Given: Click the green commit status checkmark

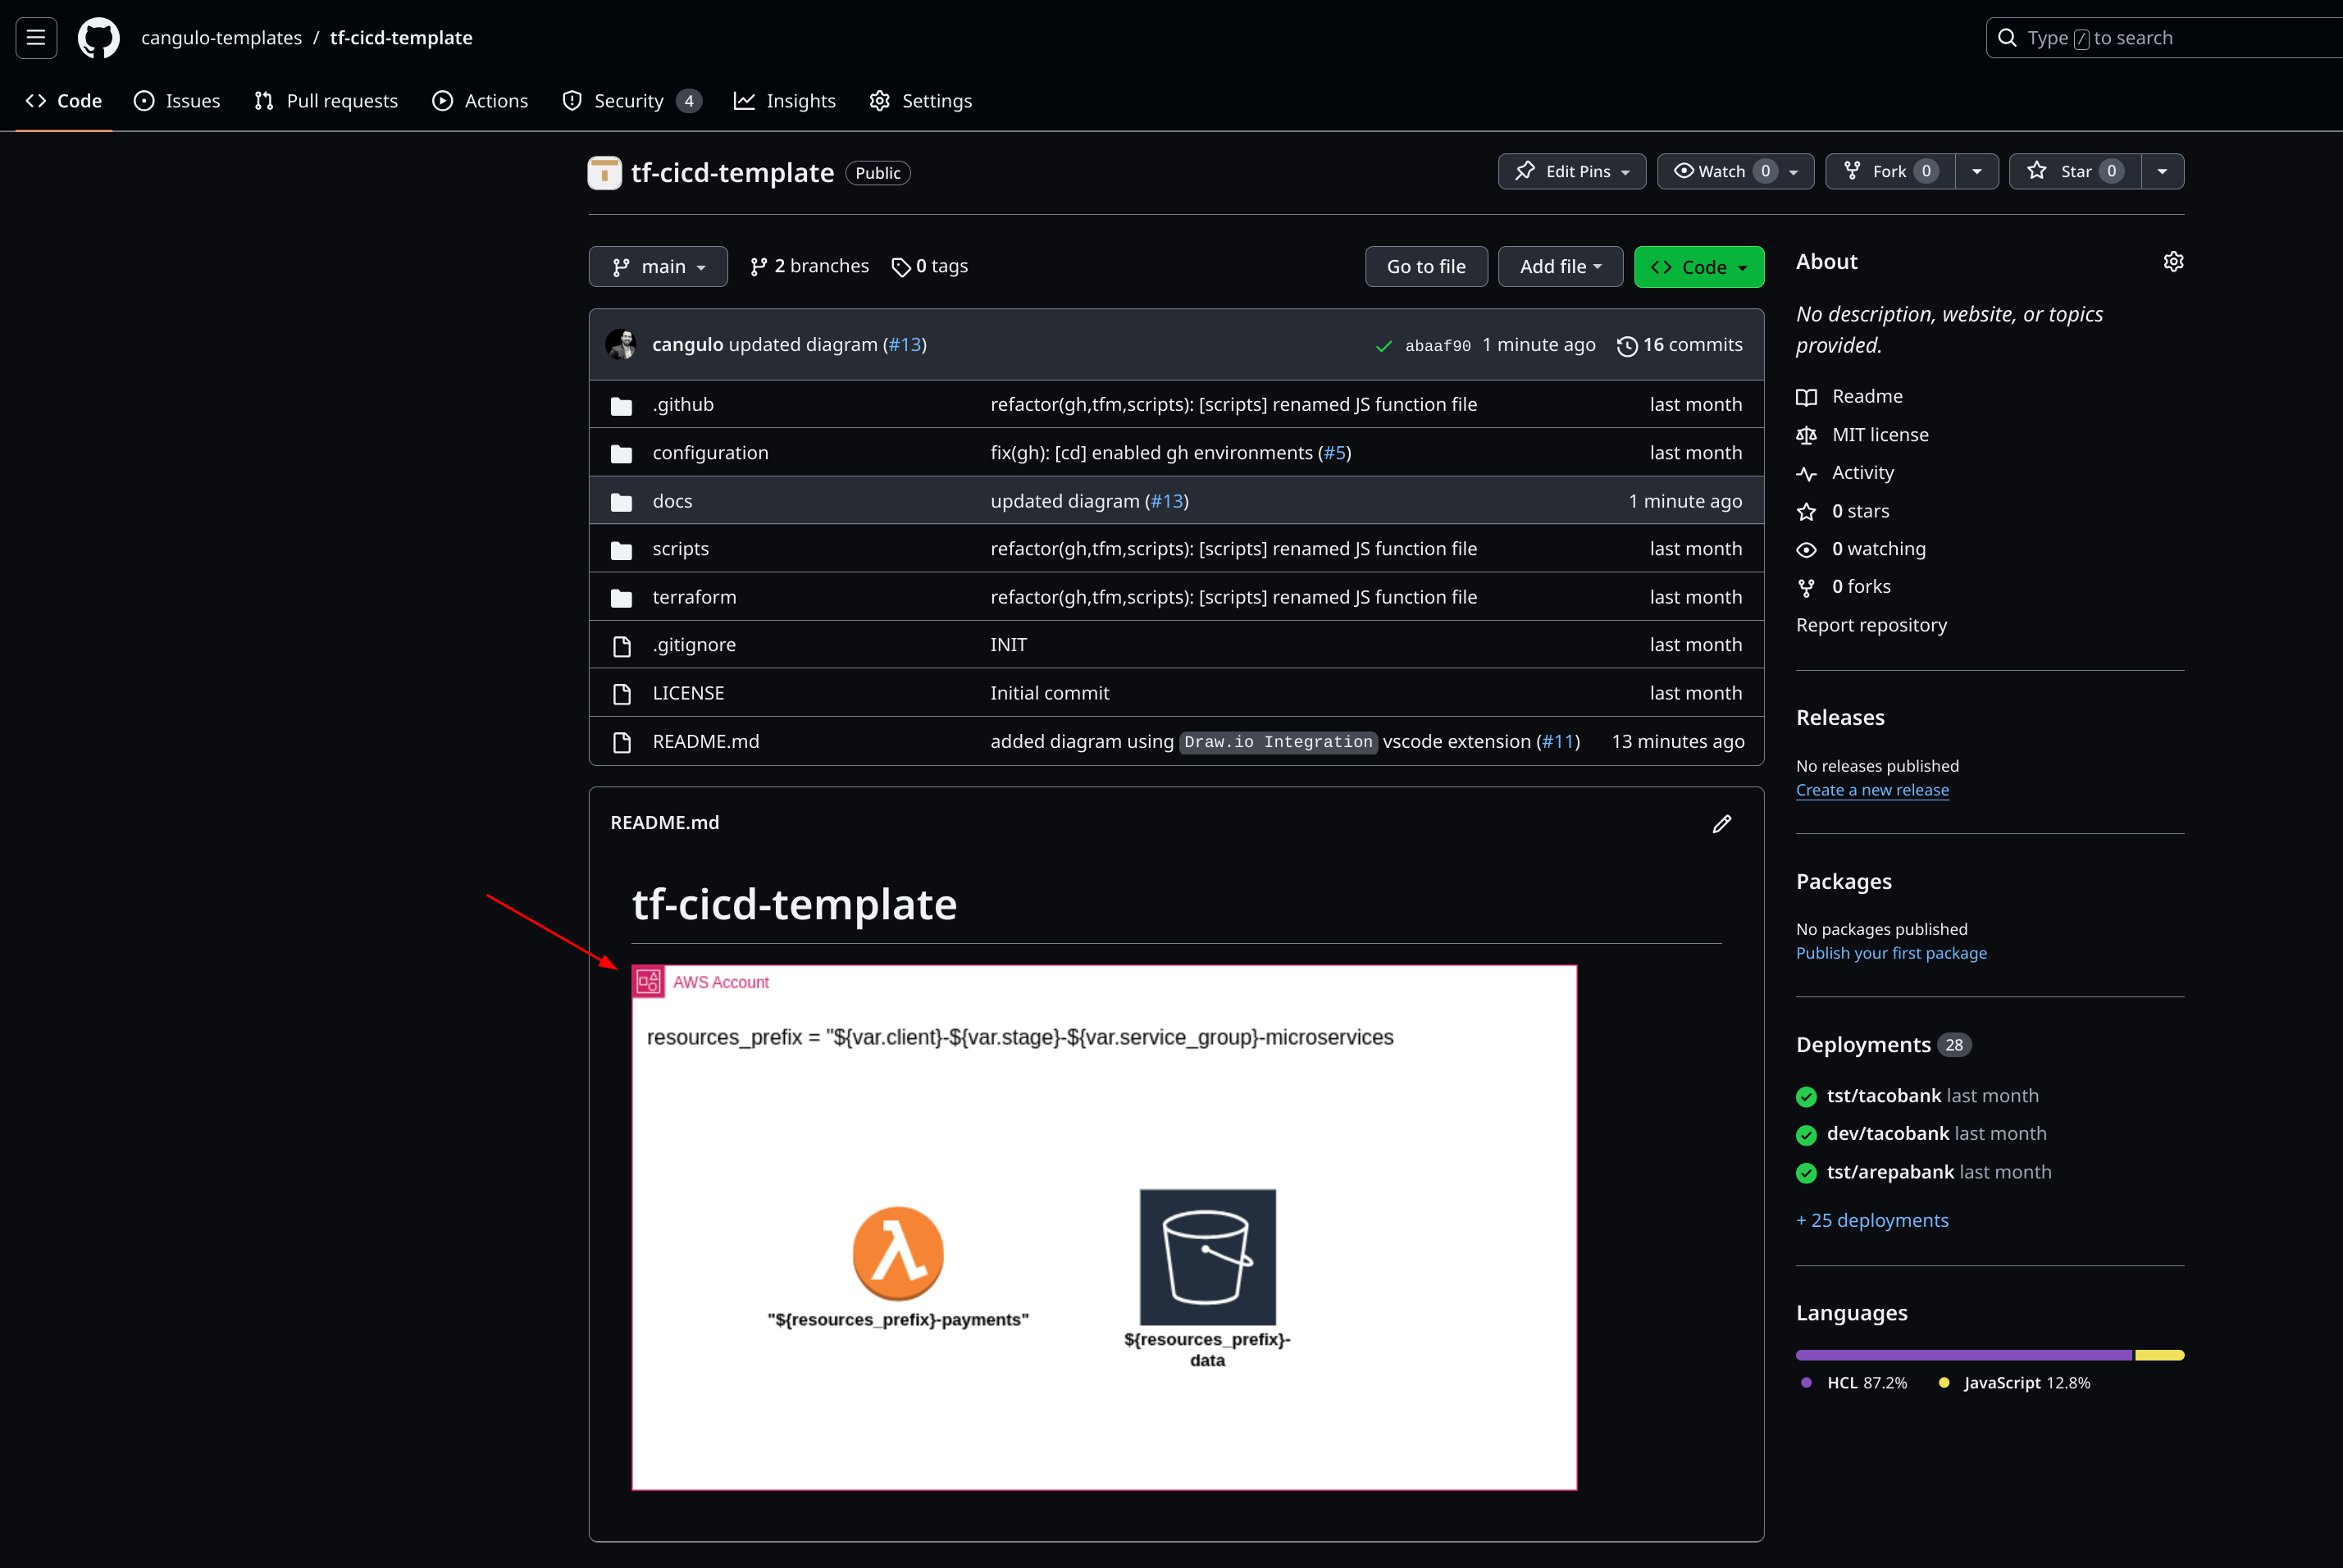Looking at the screenshot, I should point(1383,346).
